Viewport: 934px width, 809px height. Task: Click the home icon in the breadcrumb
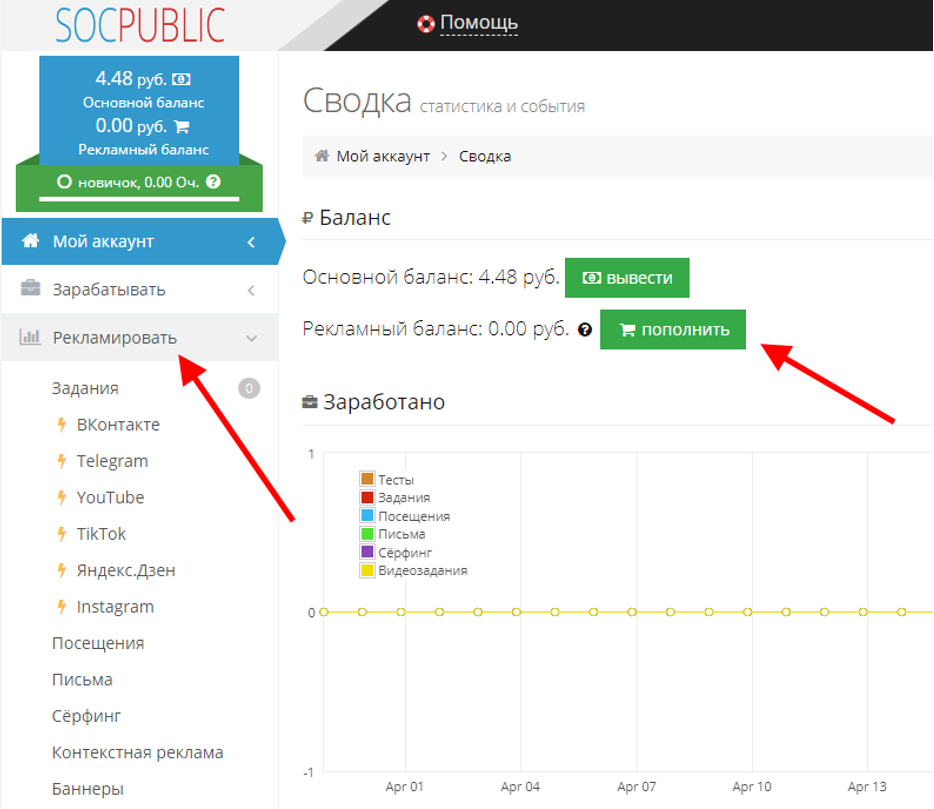pos(322,155)
